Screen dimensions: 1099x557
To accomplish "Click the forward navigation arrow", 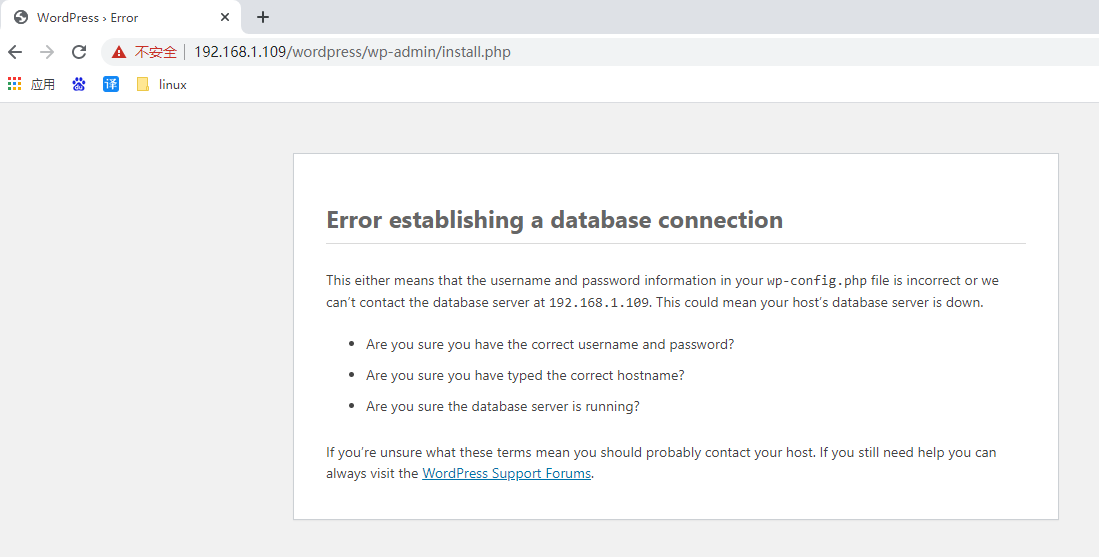I will coord(47,52).
